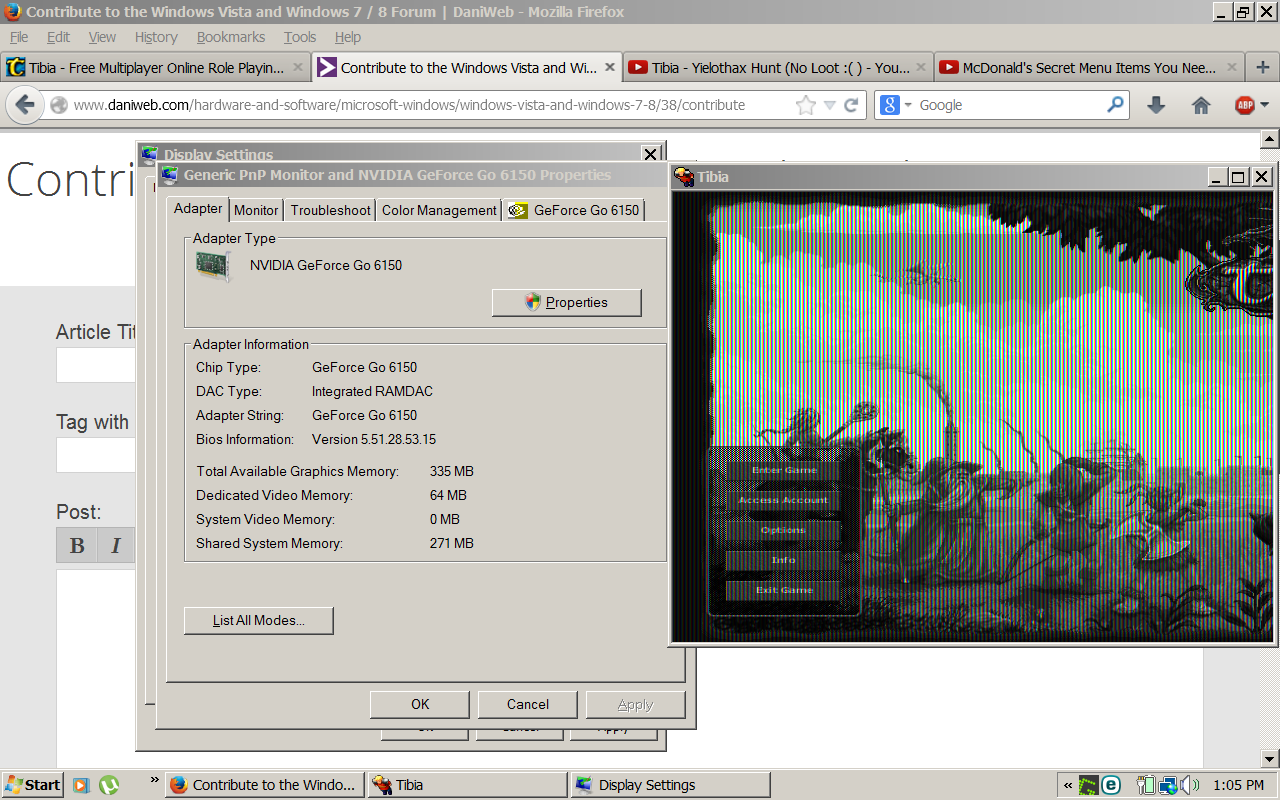Click Enter Game in the Tibia window
The image size is (1280, 800).
(784, 470)
